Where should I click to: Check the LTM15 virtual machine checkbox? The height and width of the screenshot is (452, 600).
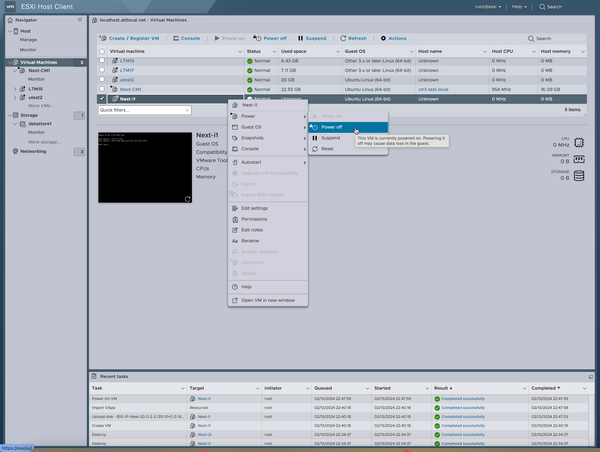tap(102, 61)
